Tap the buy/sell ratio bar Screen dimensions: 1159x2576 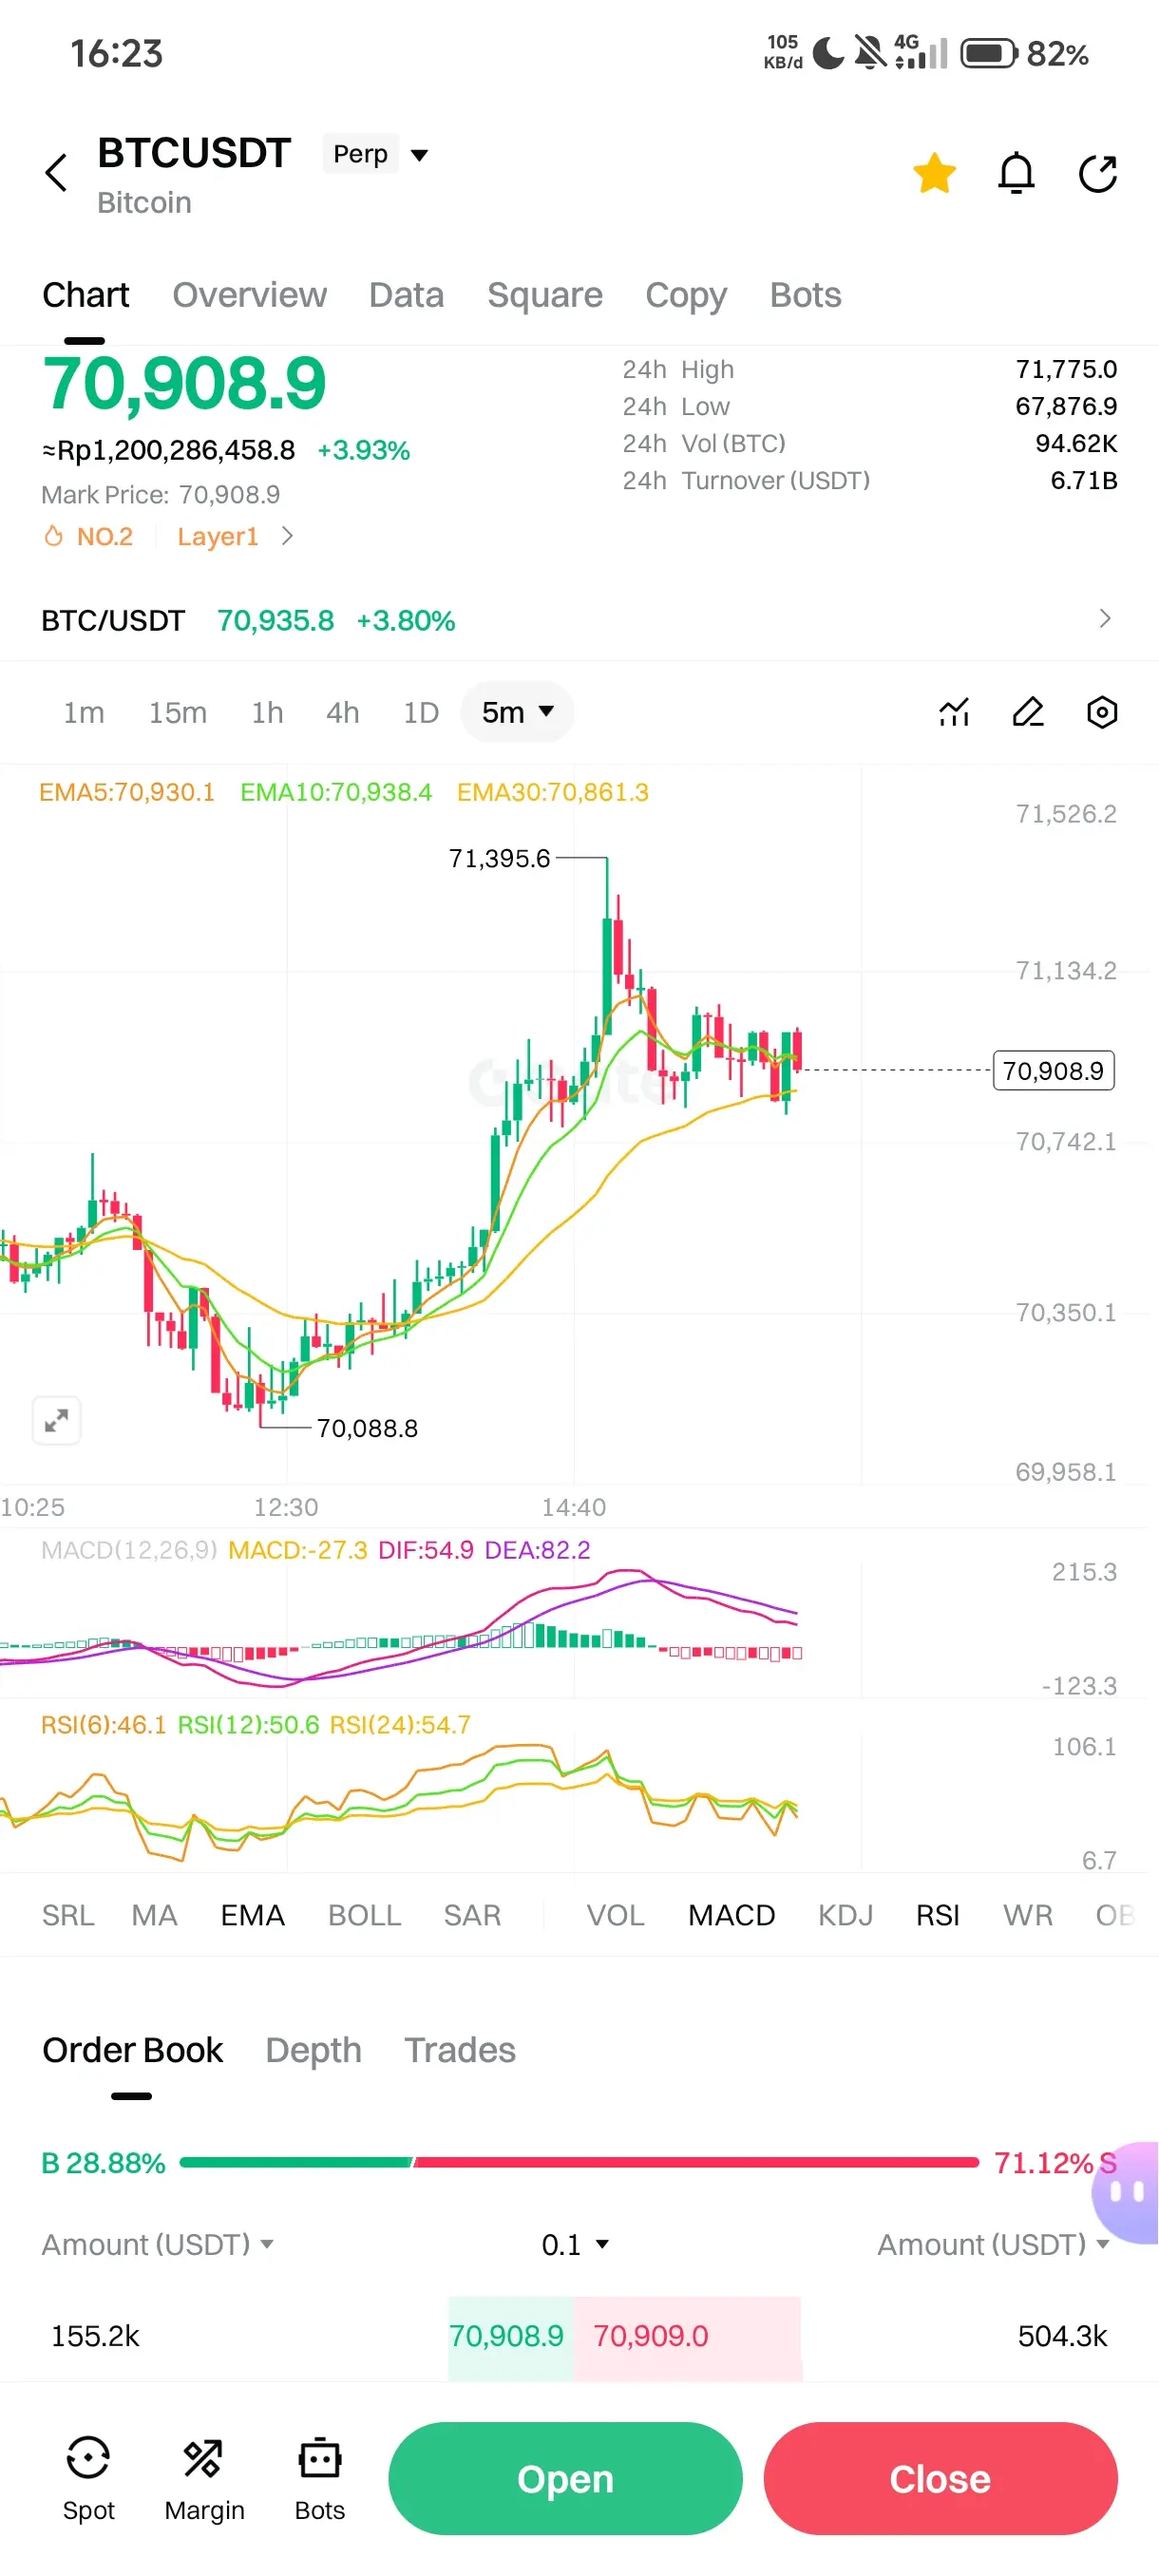579,2162
